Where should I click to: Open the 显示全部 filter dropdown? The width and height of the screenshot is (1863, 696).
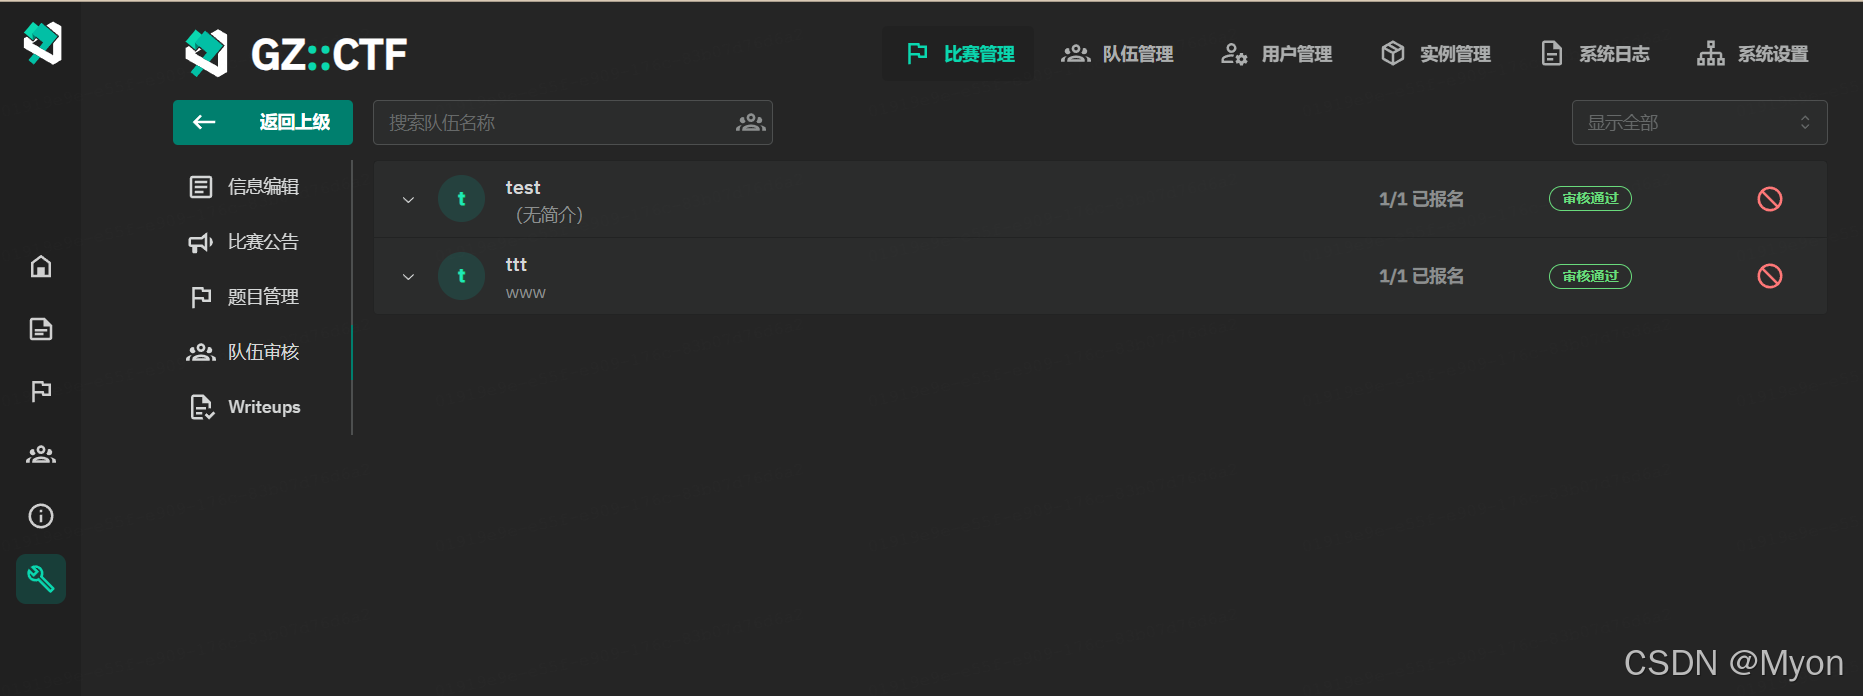(x=1700, y=123)
